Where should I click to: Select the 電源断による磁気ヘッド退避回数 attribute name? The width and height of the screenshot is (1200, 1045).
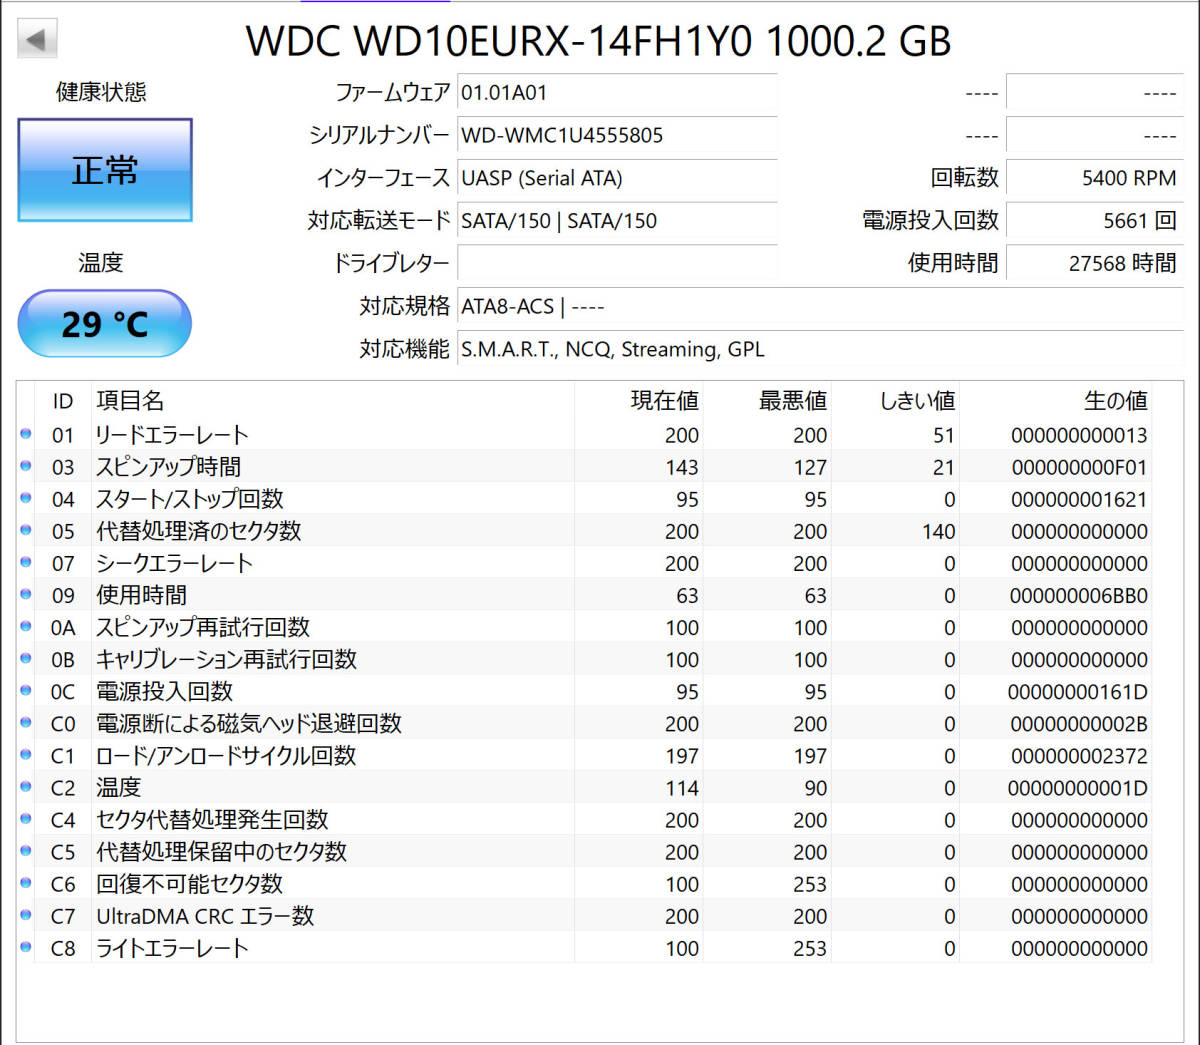click(249, 723)
